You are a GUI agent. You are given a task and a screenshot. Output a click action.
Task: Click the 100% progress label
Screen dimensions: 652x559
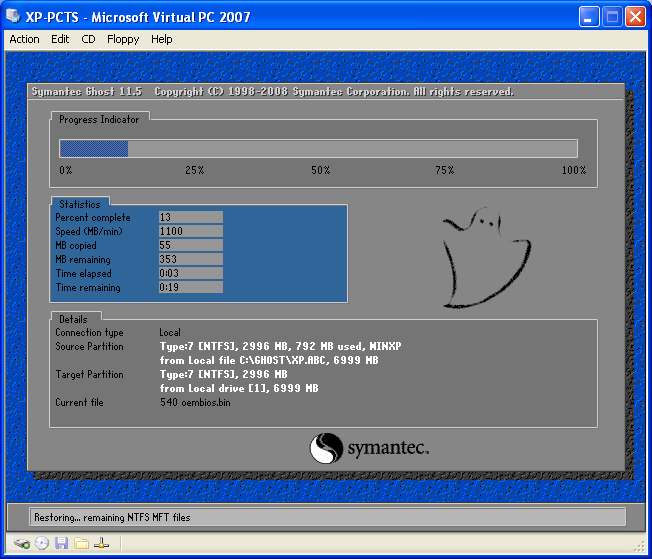point(574,170)
